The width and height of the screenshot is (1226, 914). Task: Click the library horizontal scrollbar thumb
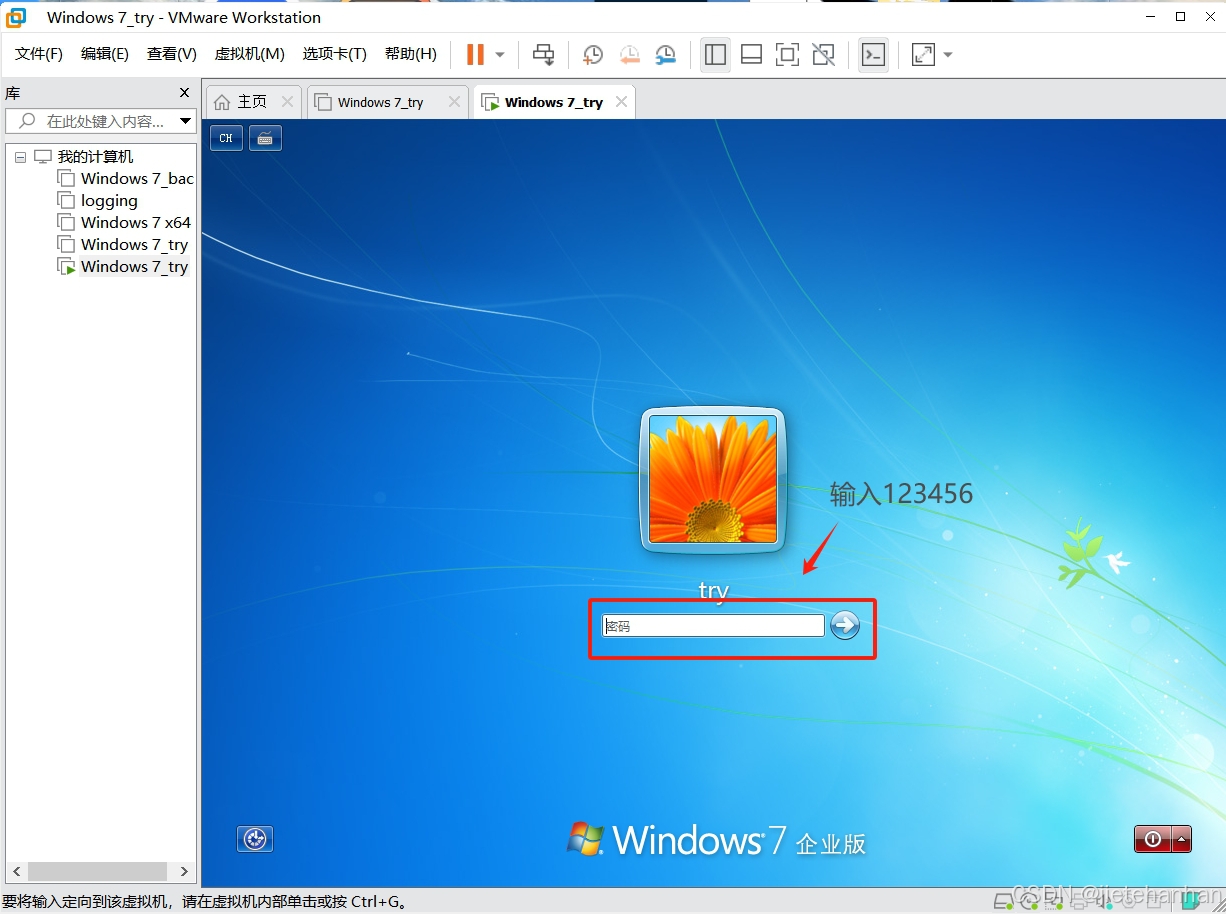click(97, 871)
